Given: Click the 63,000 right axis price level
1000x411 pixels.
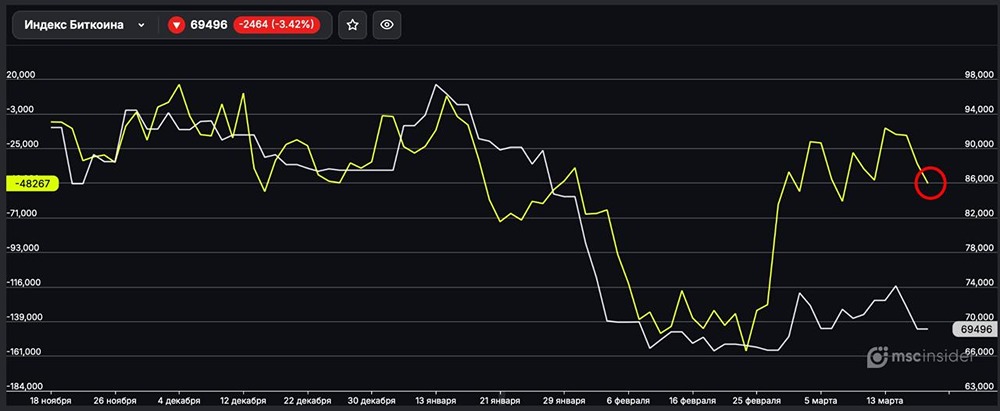Looking at the screenshot, I should [x=974, y=386].
